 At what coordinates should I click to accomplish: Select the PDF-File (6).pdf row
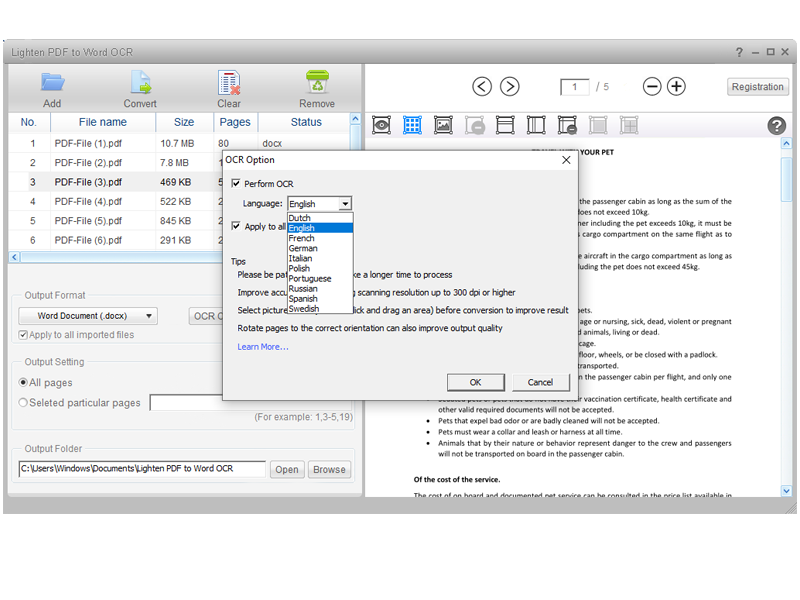pos(116,240)
